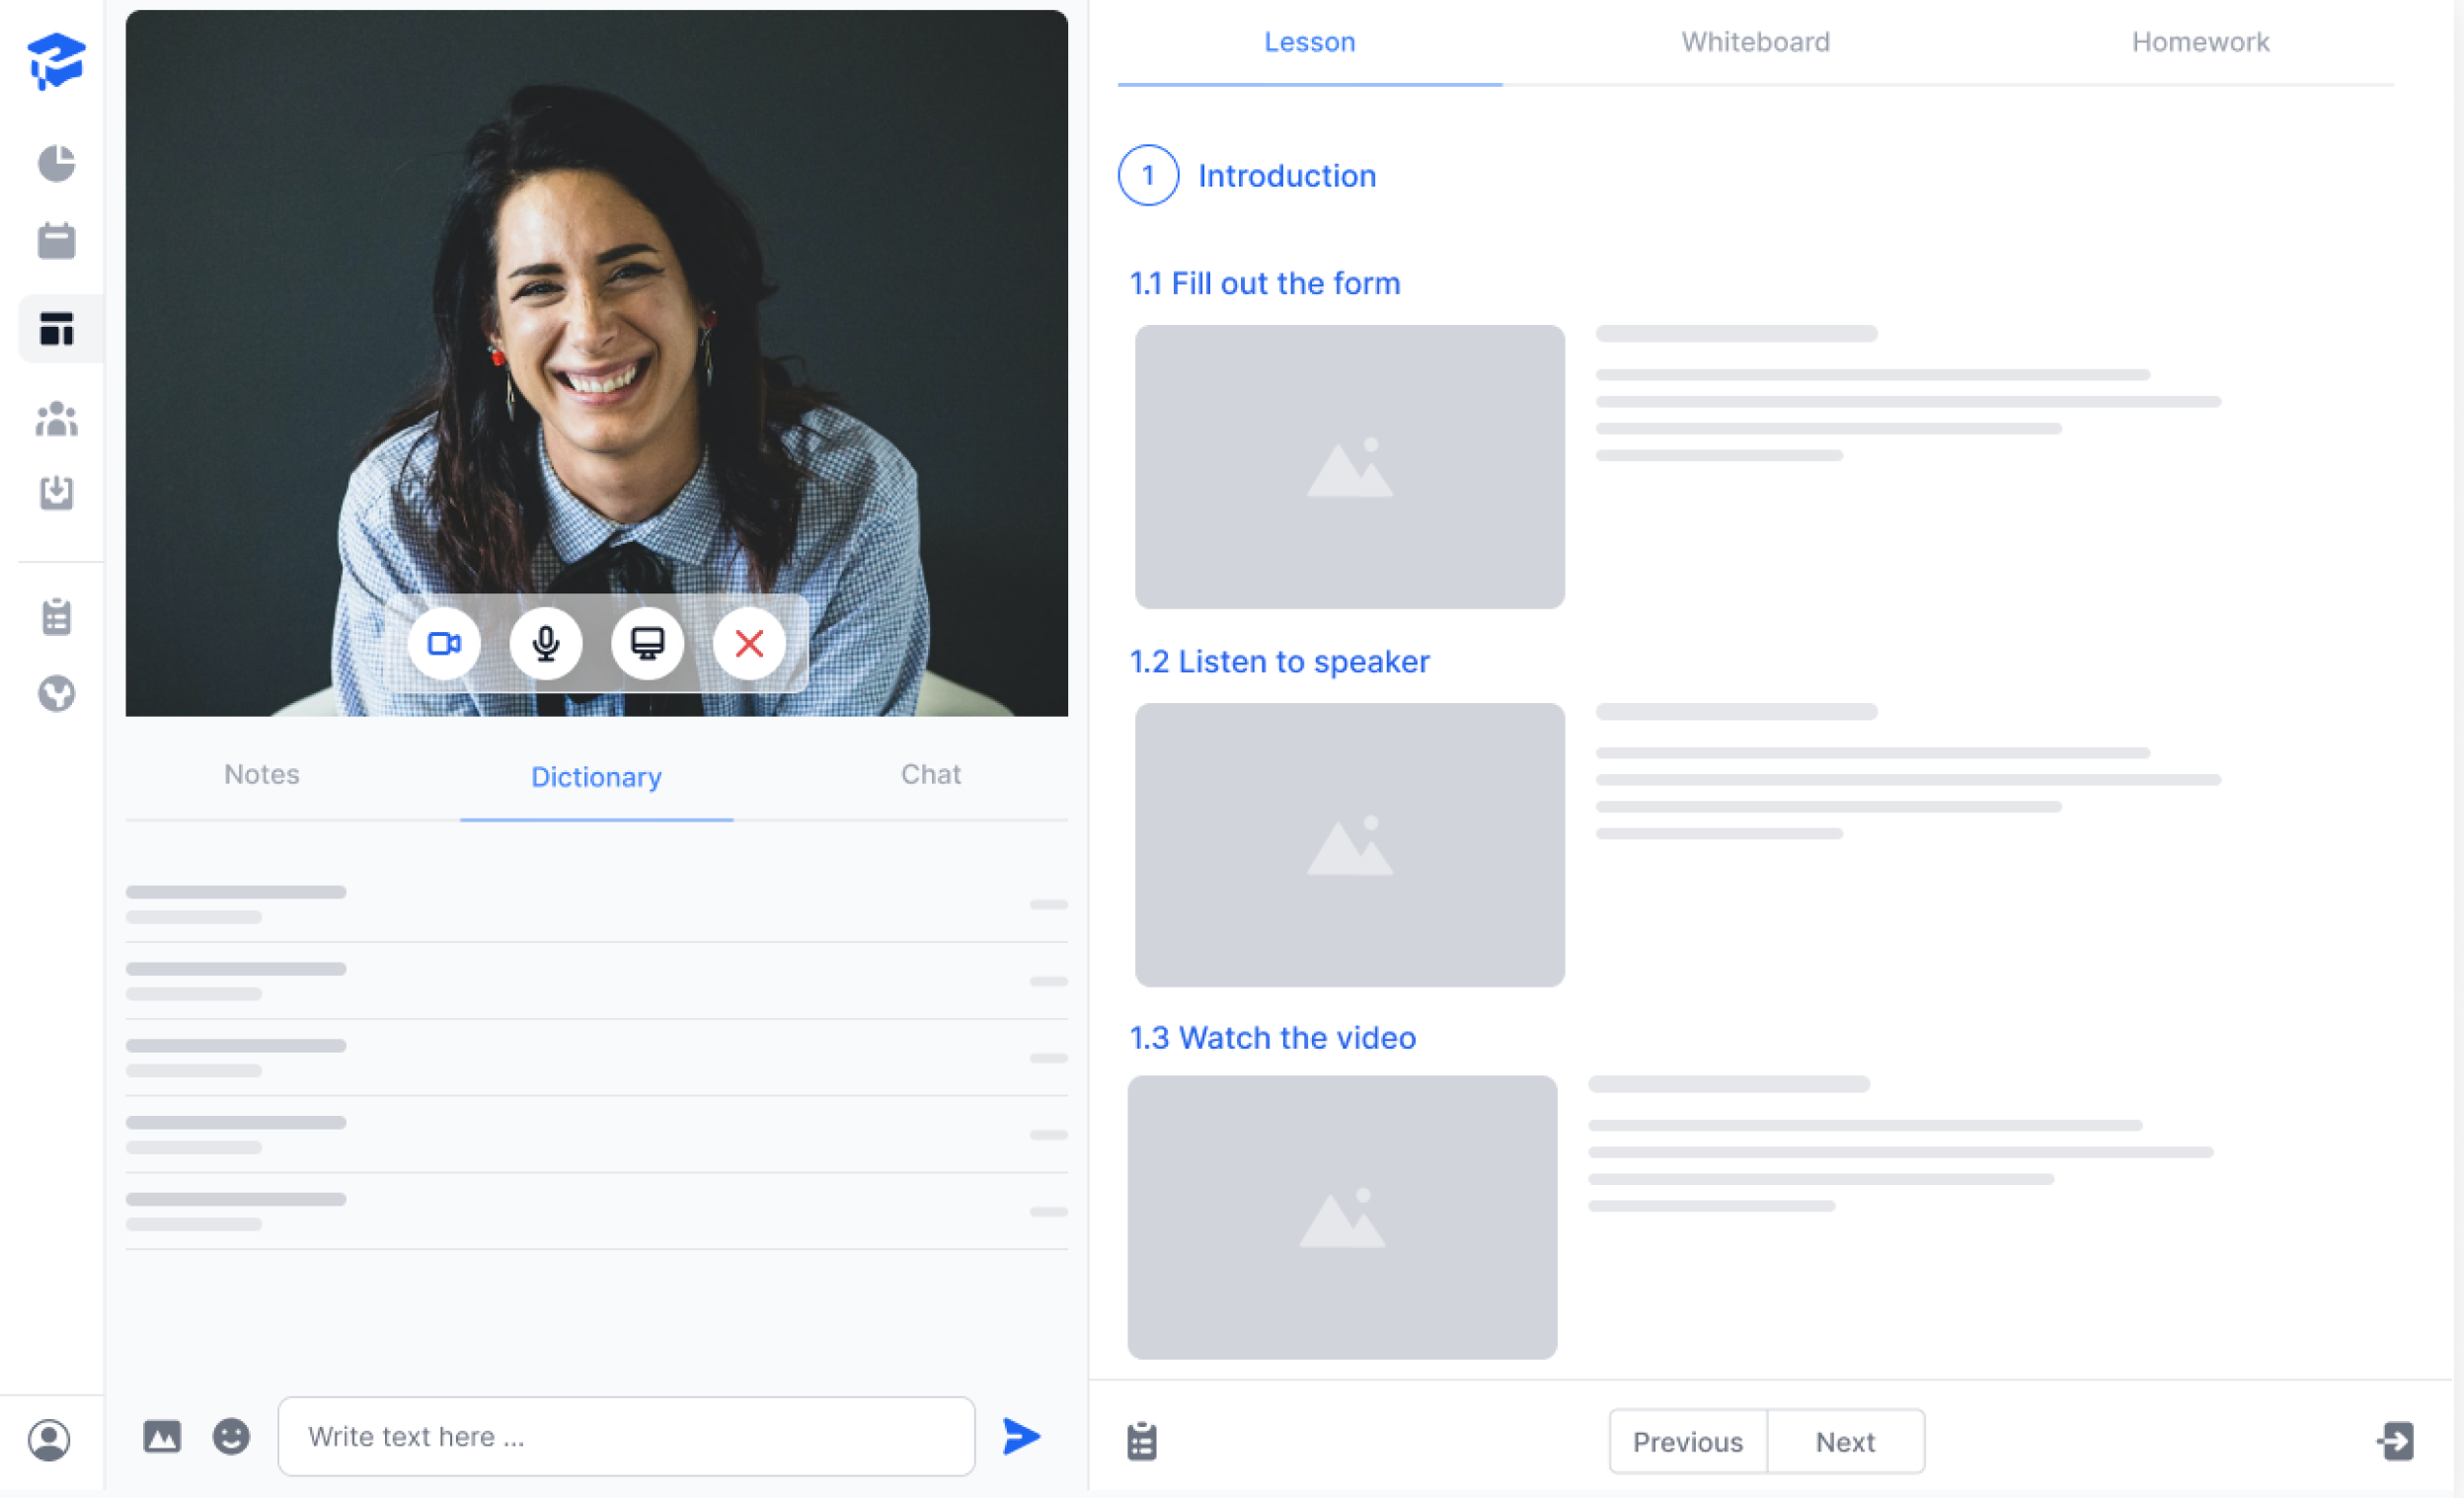Mute the microphone in video call

pos(546,643)
